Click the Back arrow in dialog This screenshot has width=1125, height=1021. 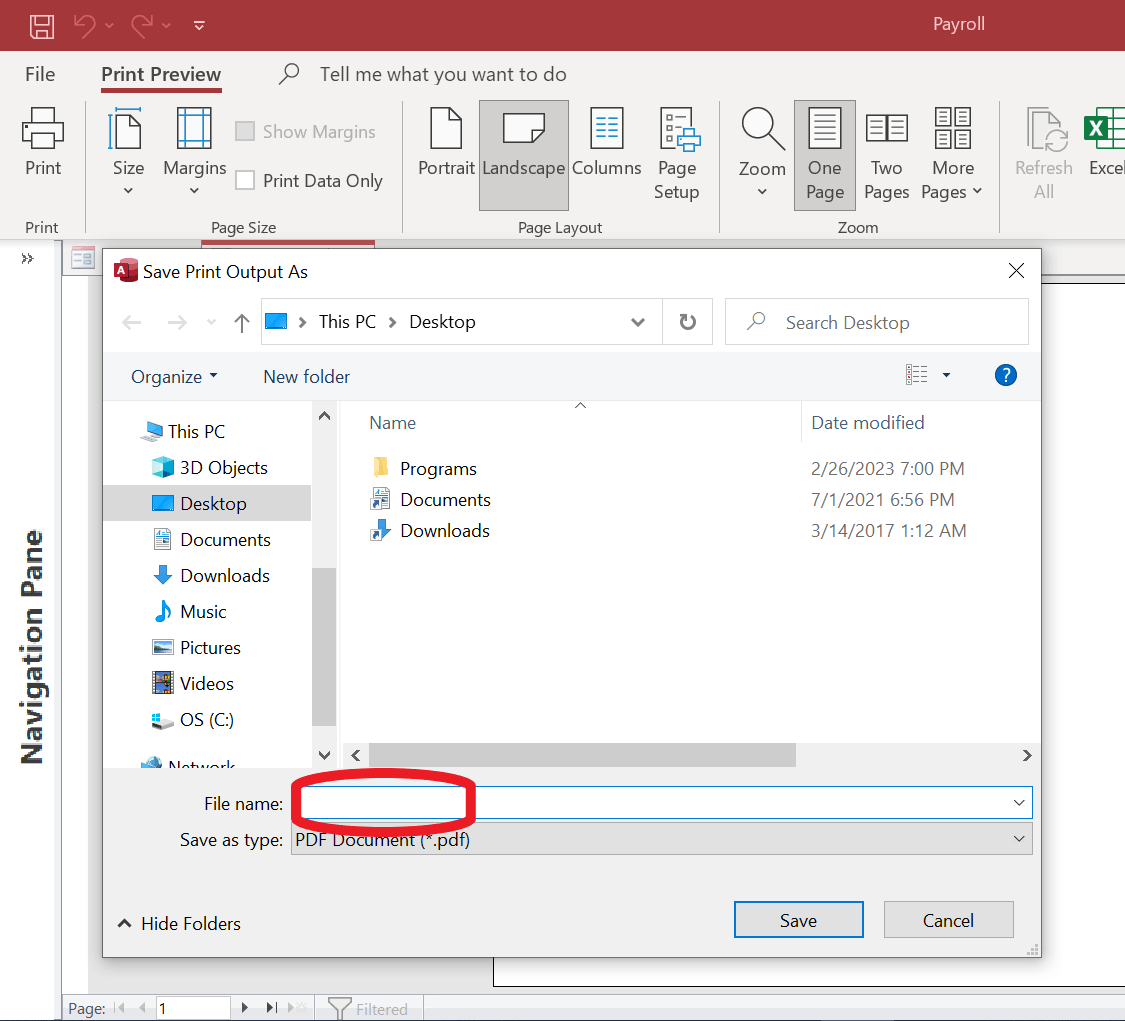[131, 322]
